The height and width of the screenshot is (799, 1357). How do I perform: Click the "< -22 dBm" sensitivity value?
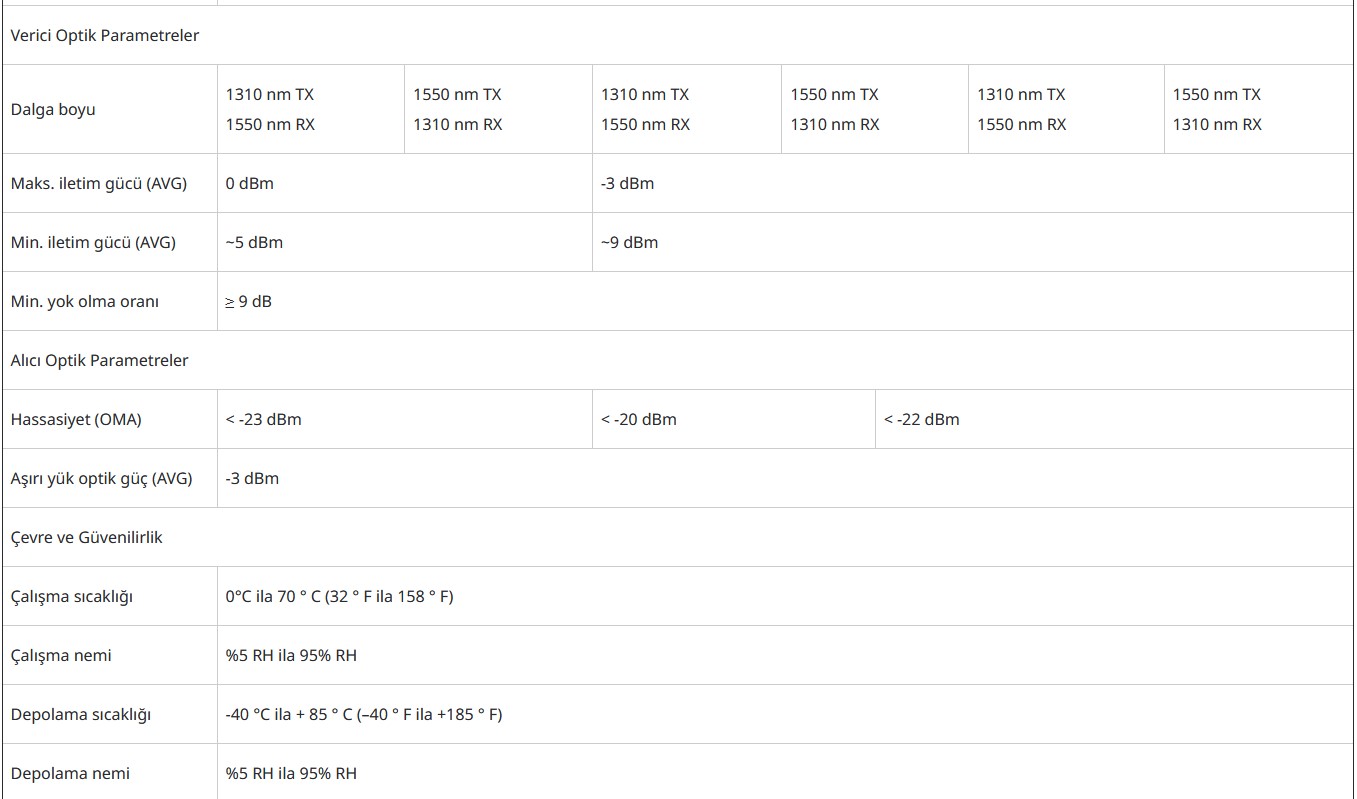(x=921, y=419)
